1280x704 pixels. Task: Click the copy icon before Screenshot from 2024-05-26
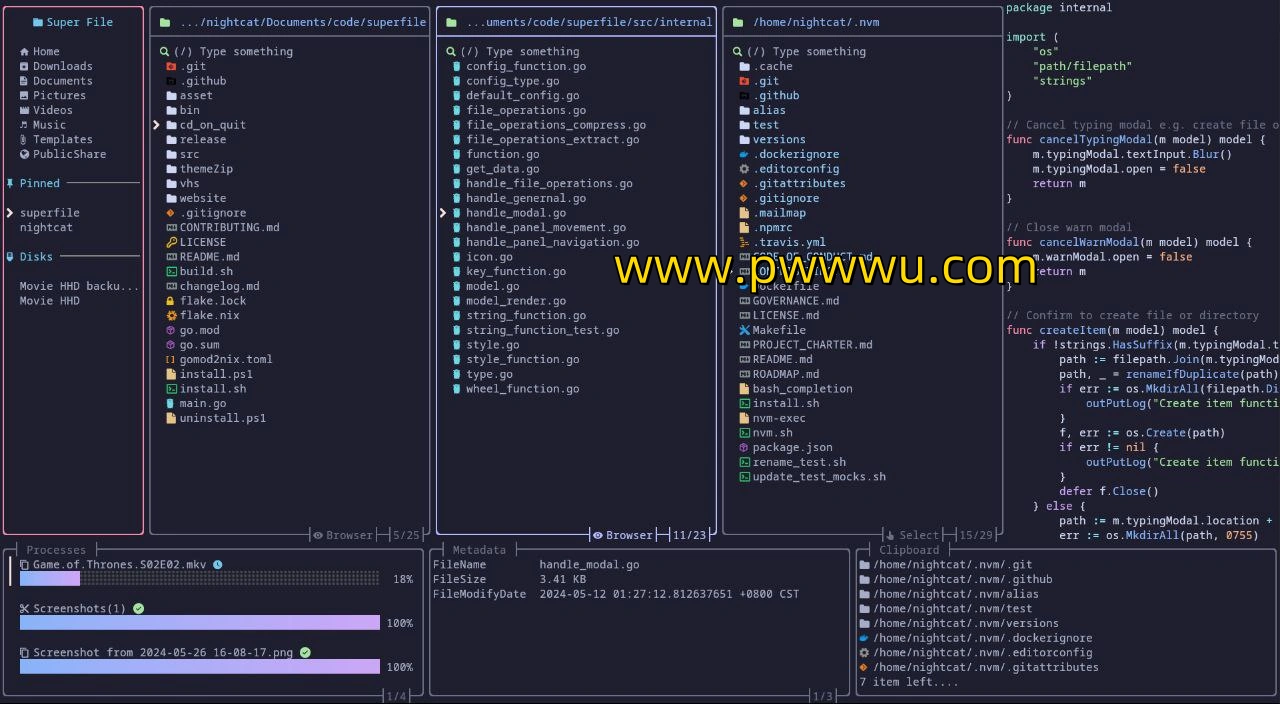24,653
